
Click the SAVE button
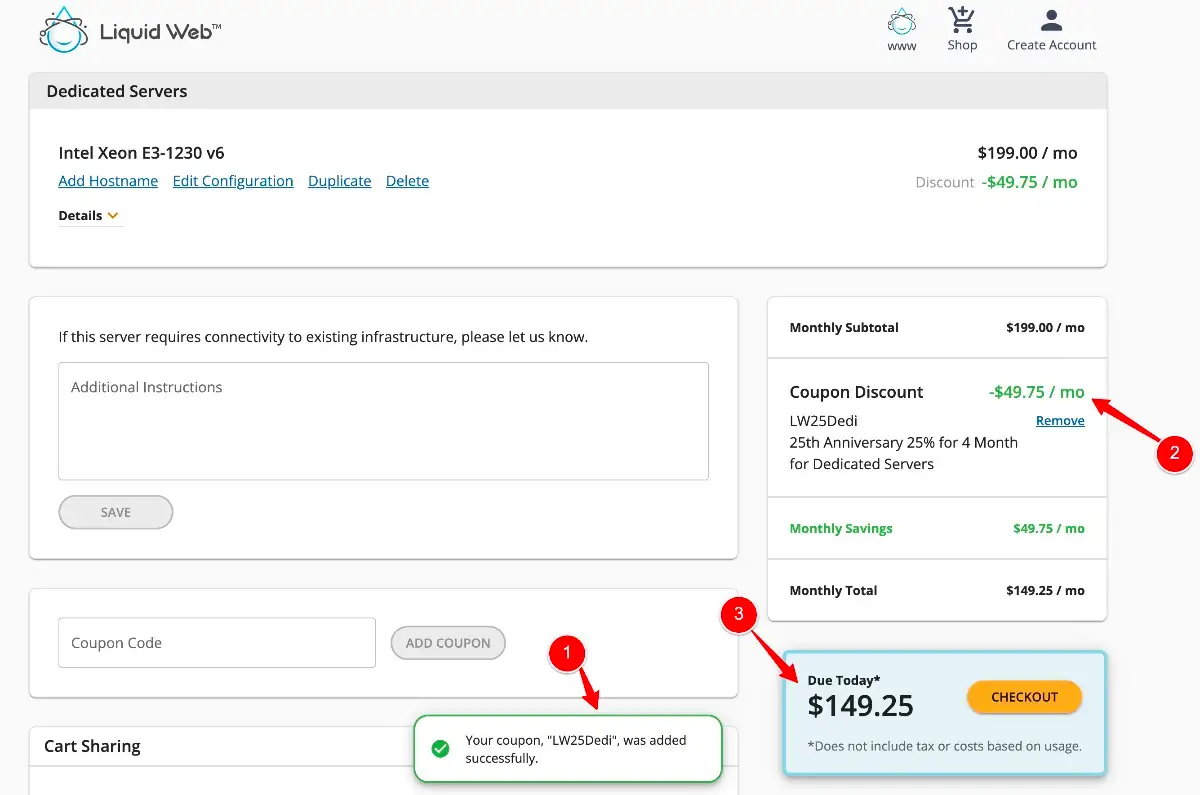click(116, 512)
